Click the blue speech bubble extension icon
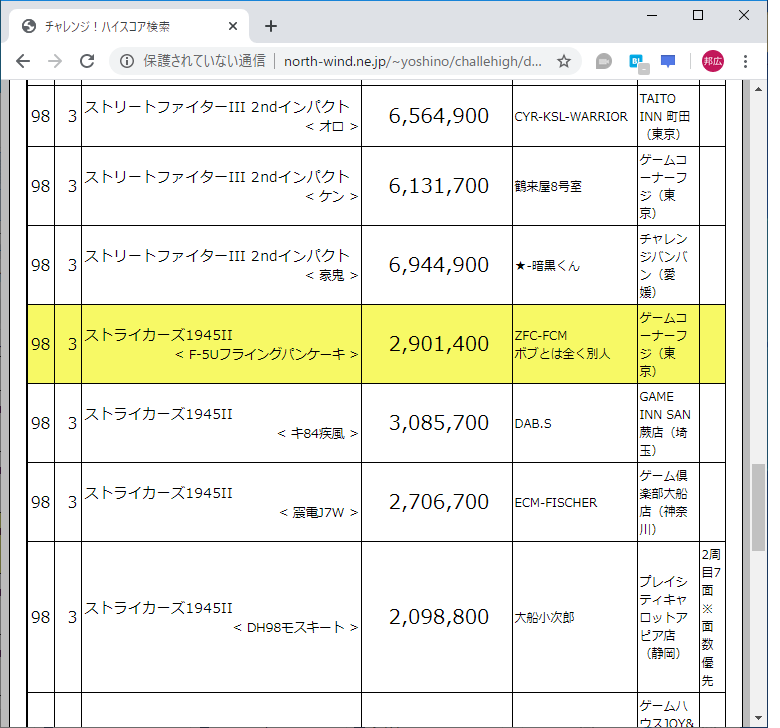780x728 pixels. pos(668,61)
